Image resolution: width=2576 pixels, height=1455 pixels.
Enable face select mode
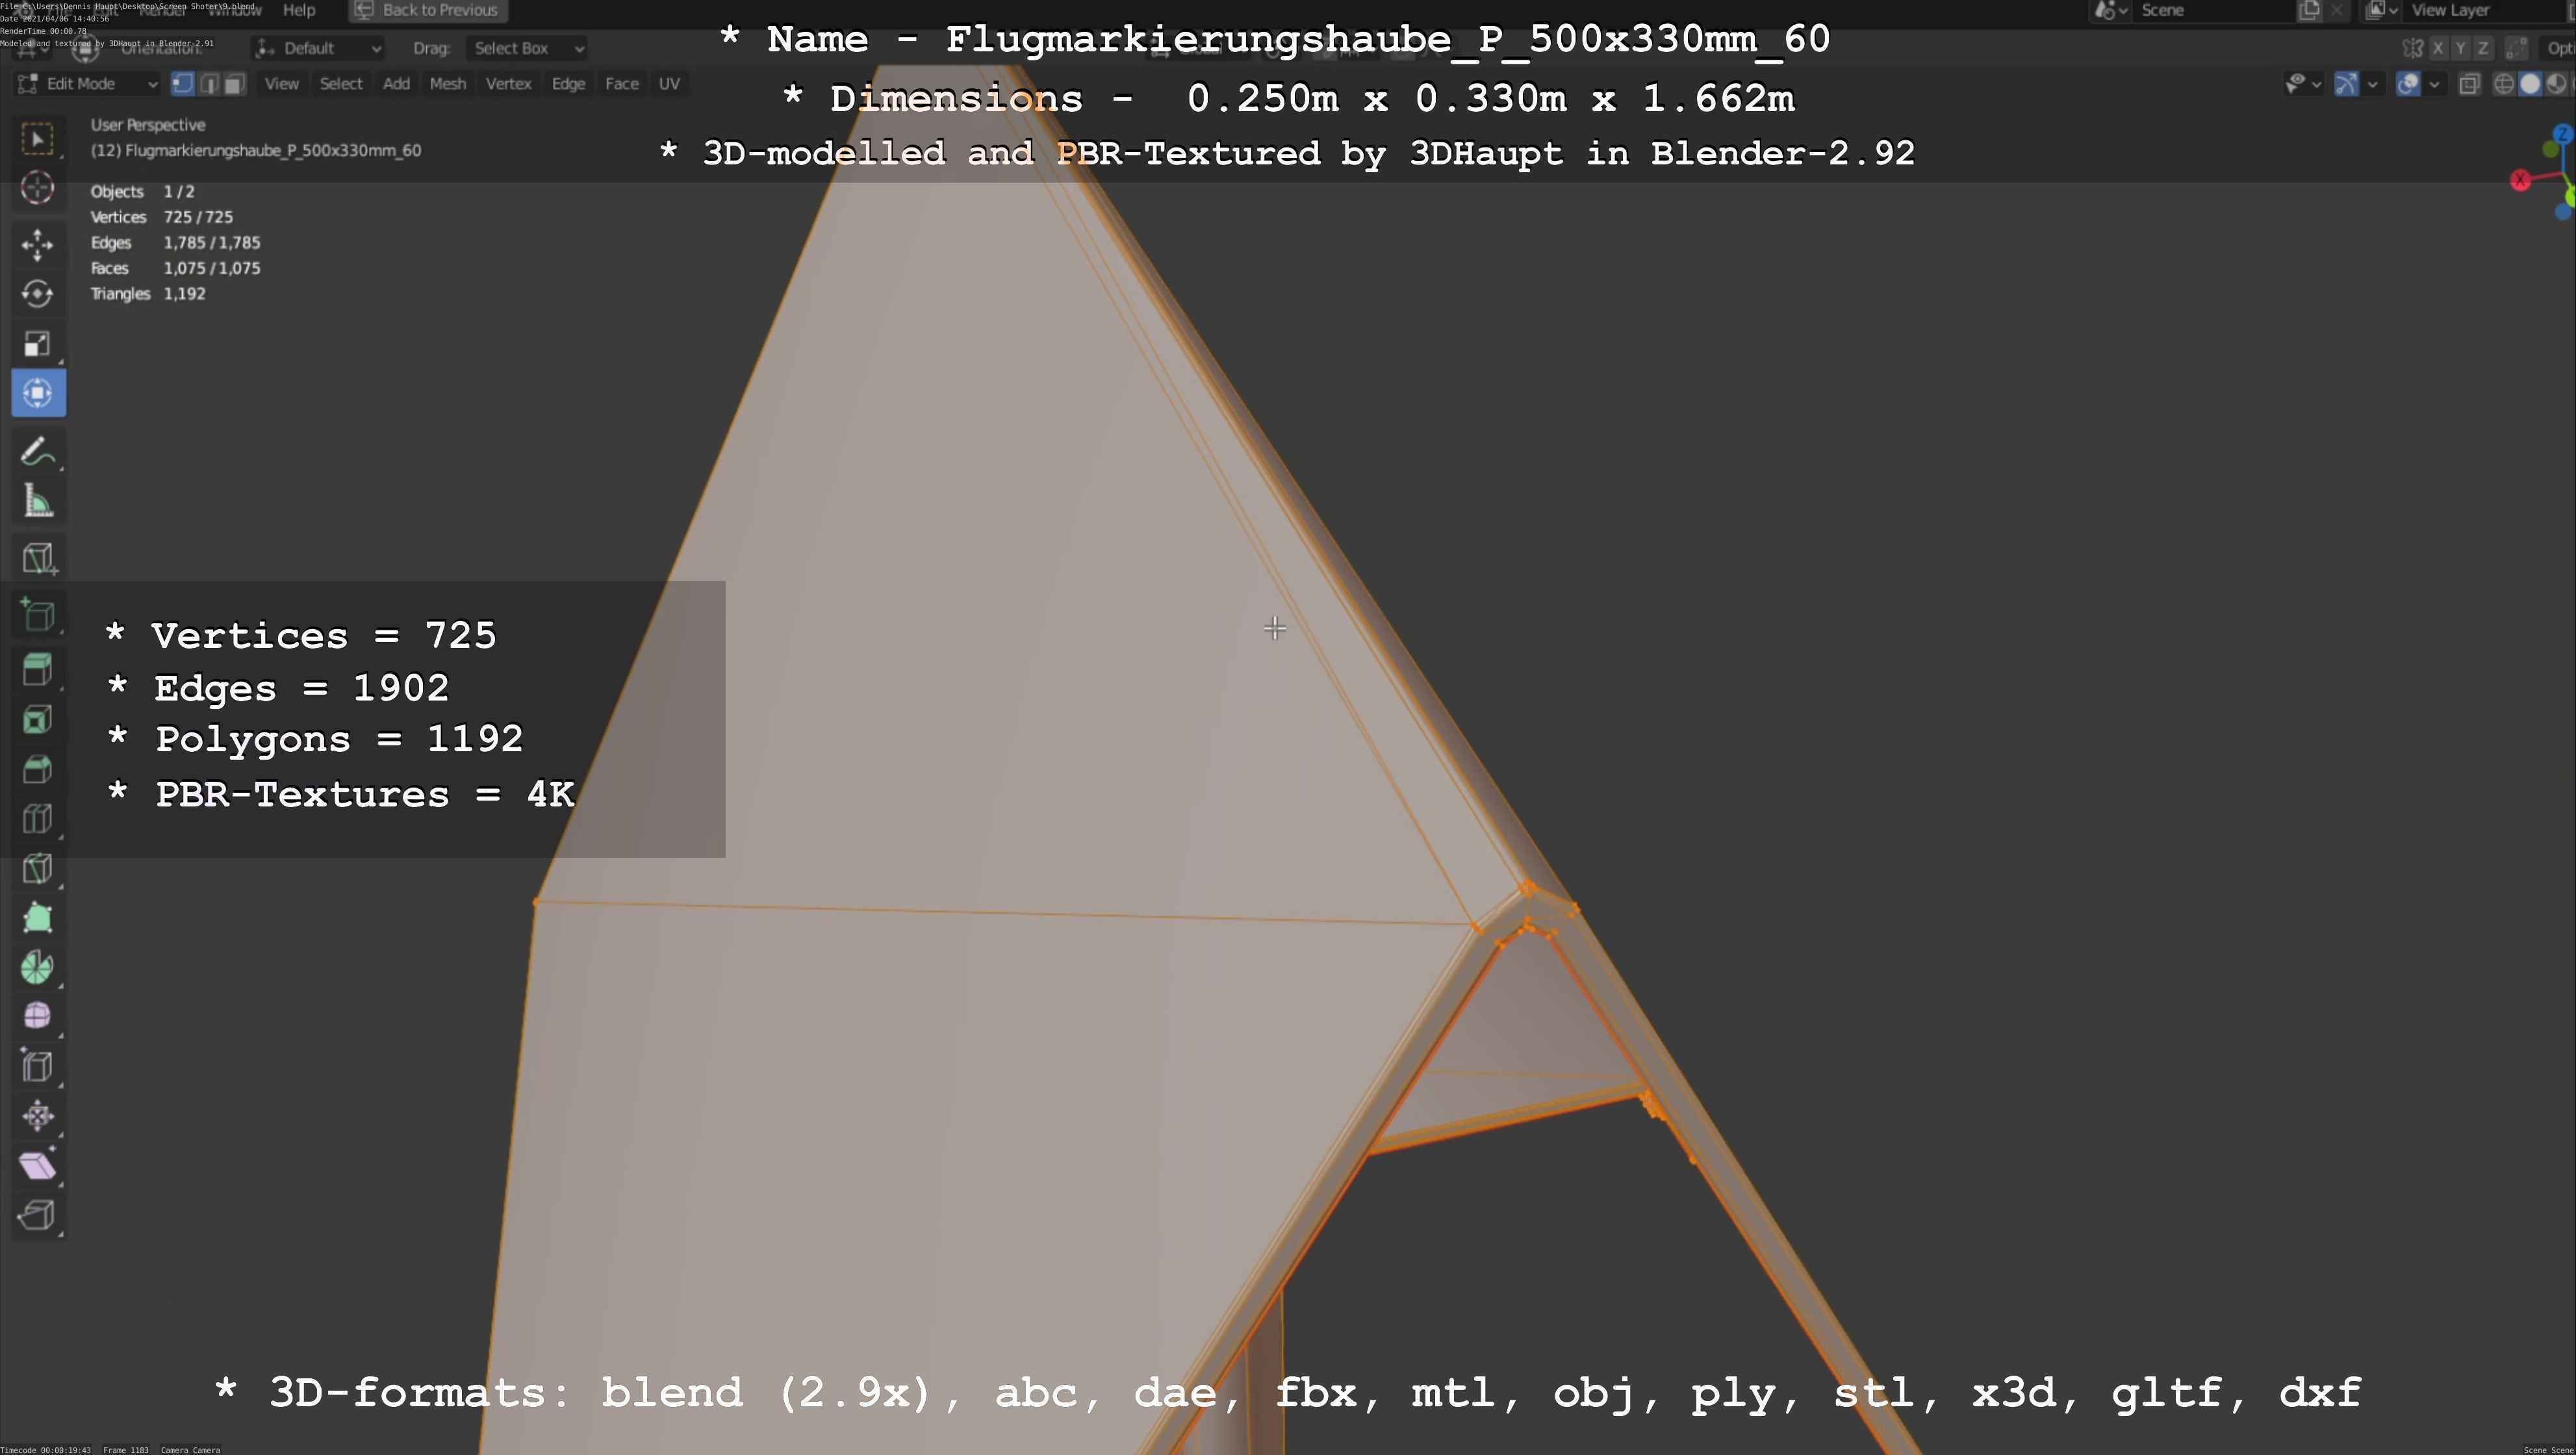[x=234, y=84]
